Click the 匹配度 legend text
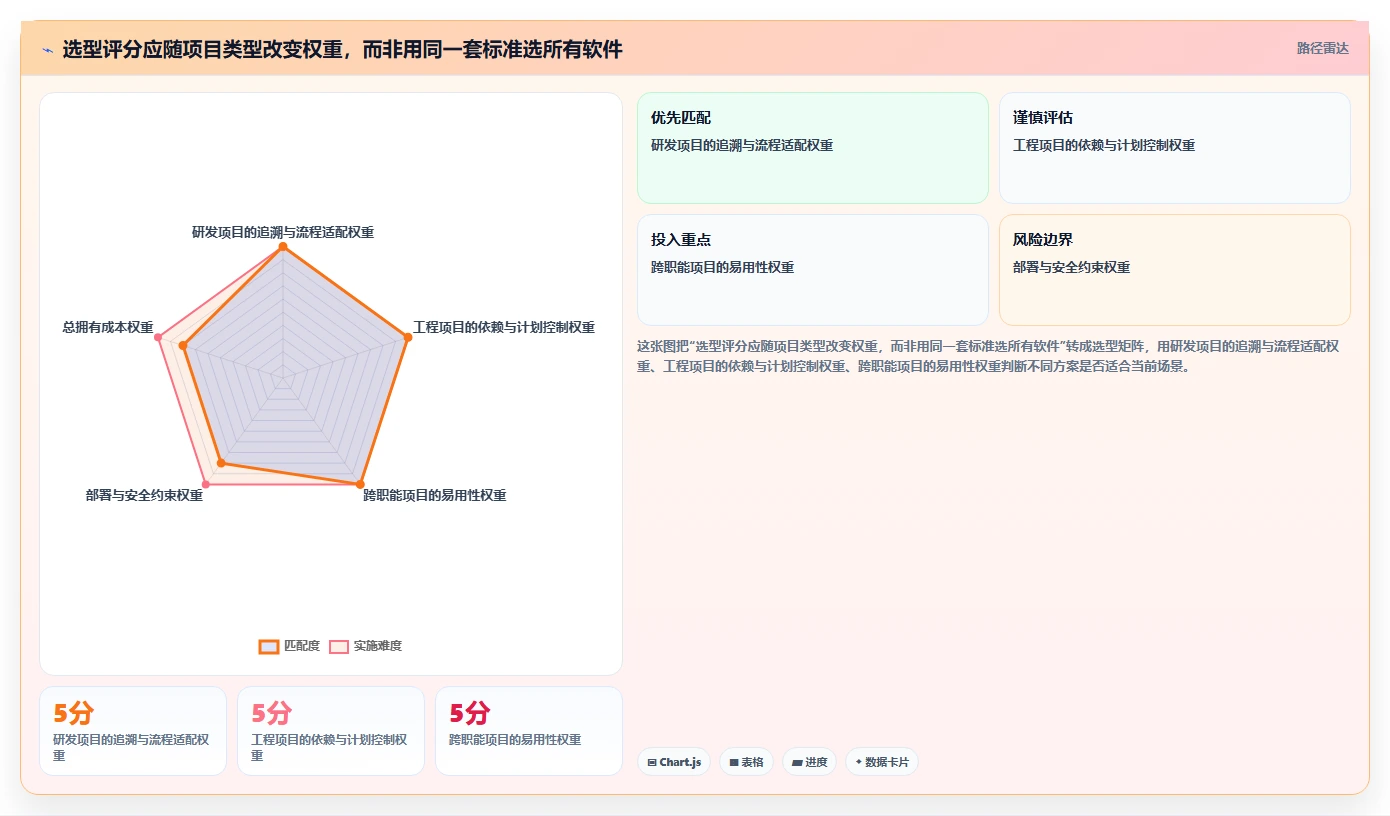This screenshot has width=1390, height=816. (x=302, y=646)
